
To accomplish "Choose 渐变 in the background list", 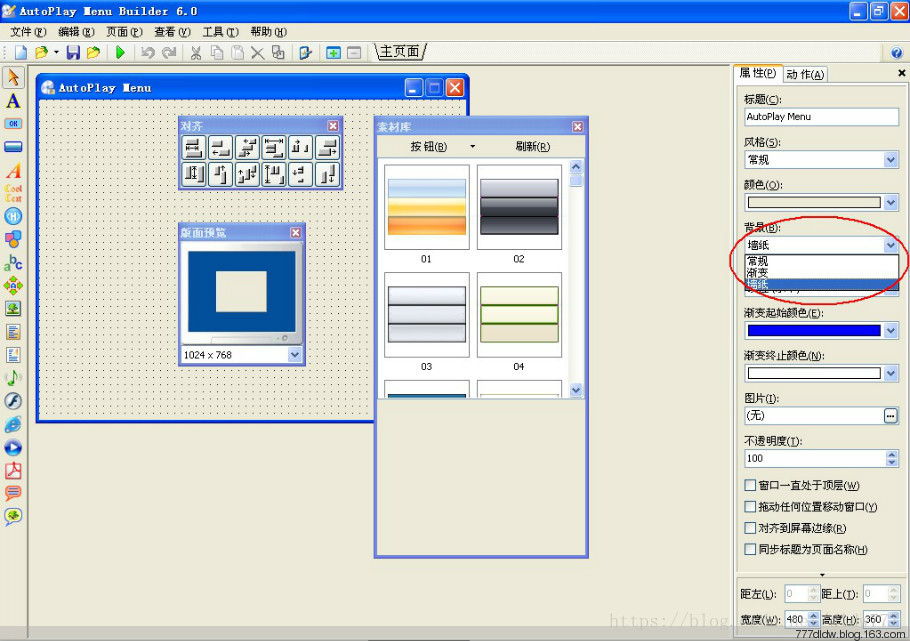I will [821, 273].
